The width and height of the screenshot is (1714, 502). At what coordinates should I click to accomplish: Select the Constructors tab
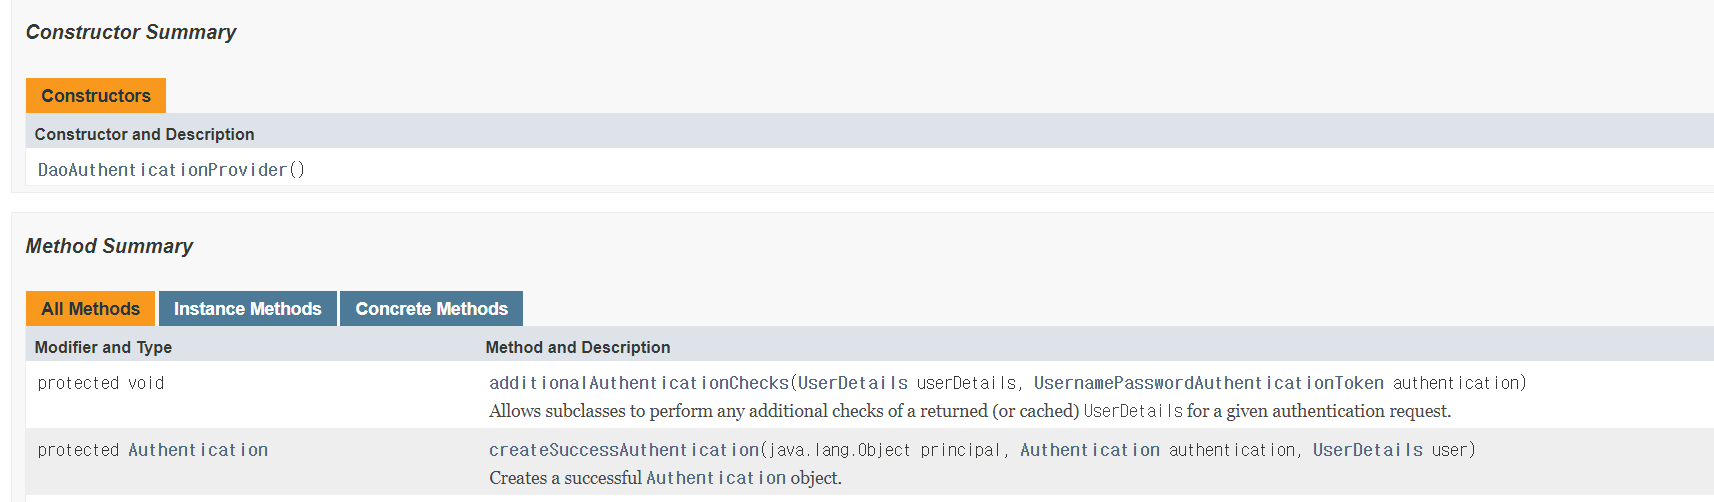96,96
